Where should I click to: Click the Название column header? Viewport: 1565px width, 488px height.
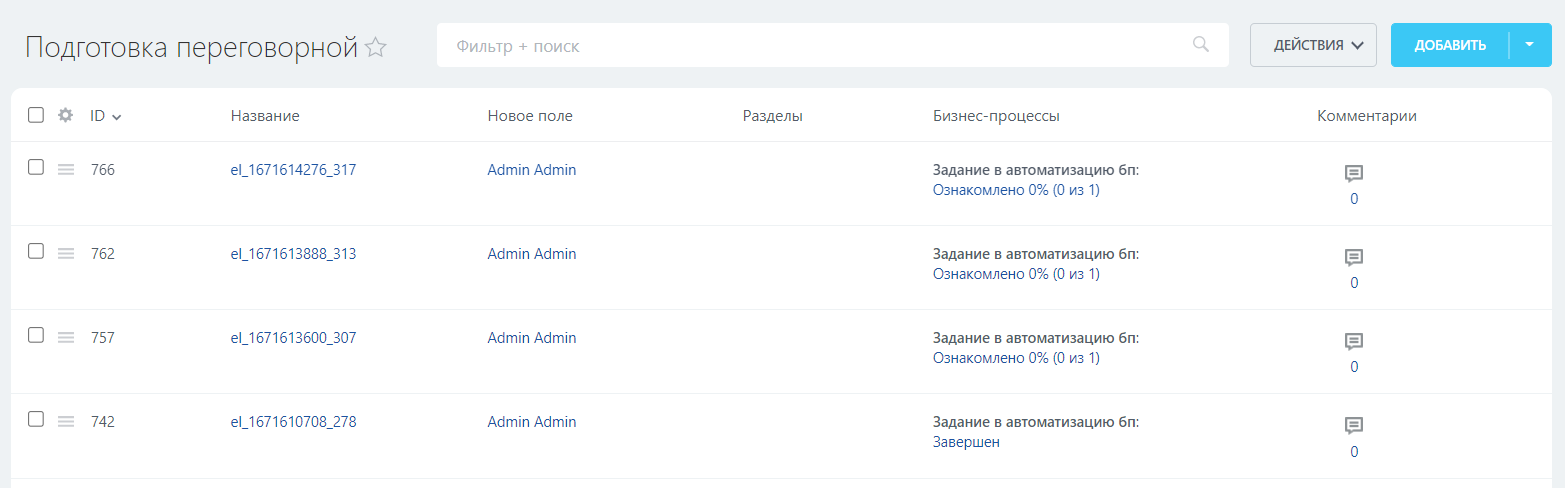pyautogui.click(x=265, y=116)
